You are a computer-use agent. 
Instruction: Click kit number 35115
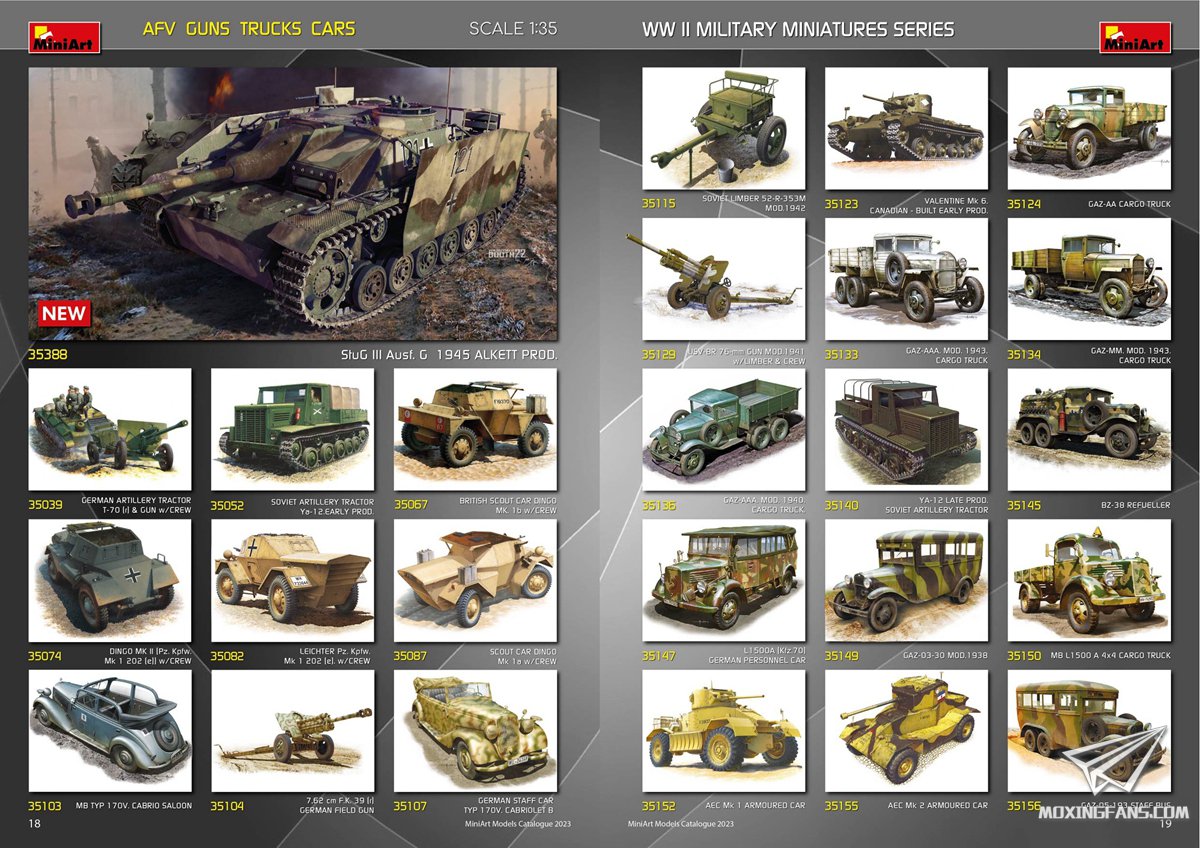[x=659, y=204]
